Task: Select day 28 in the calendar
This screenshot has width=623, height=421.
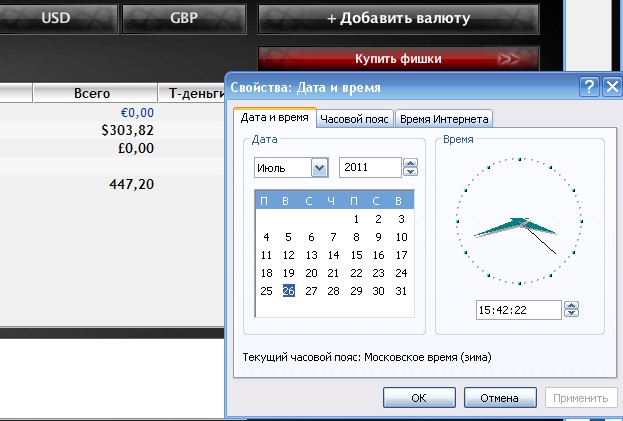Action: pos(333,291)
